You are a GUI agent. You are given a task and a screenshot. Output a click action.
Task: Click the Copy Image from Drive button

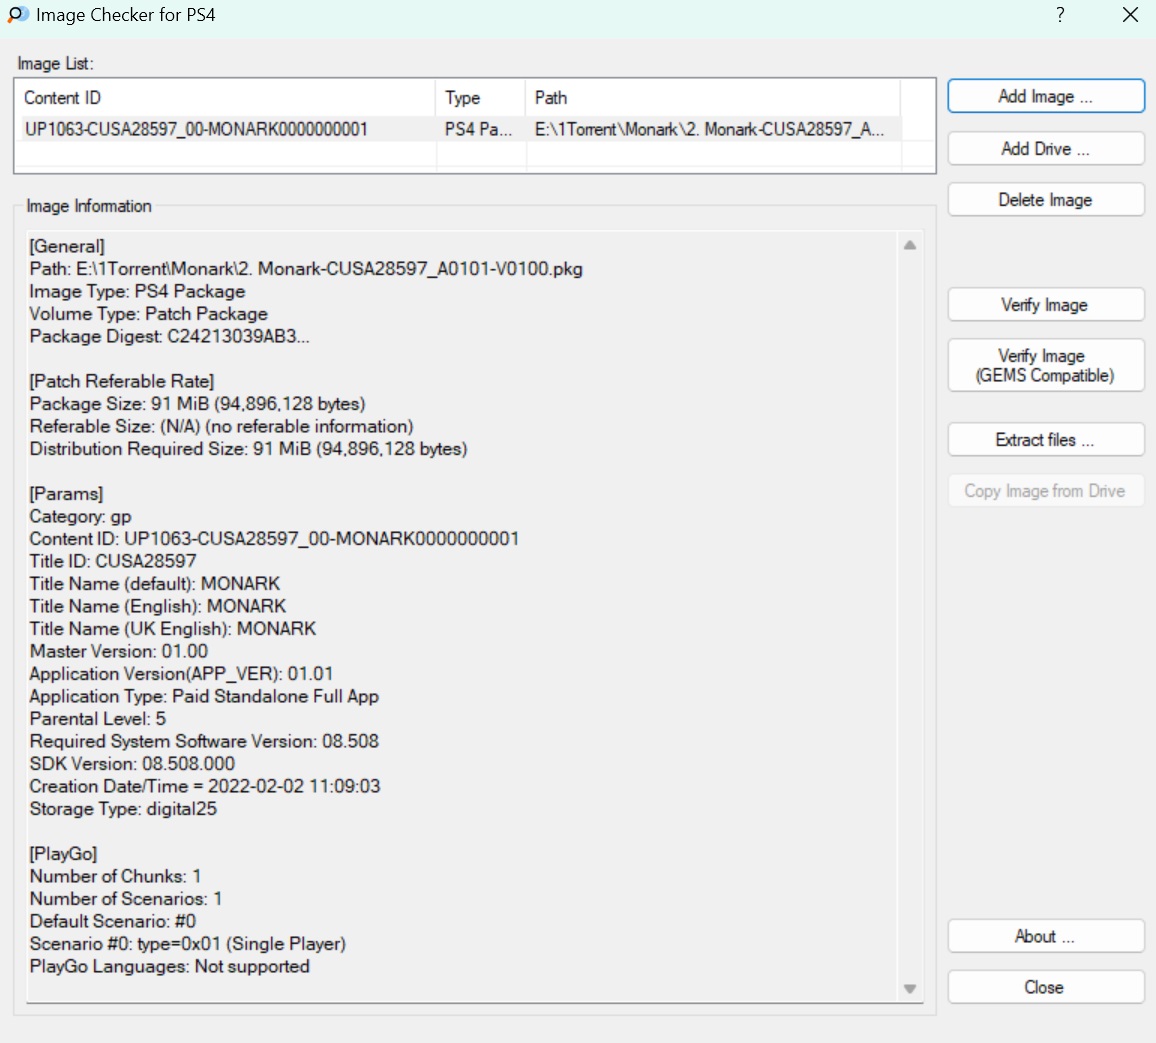(1045, 491)
